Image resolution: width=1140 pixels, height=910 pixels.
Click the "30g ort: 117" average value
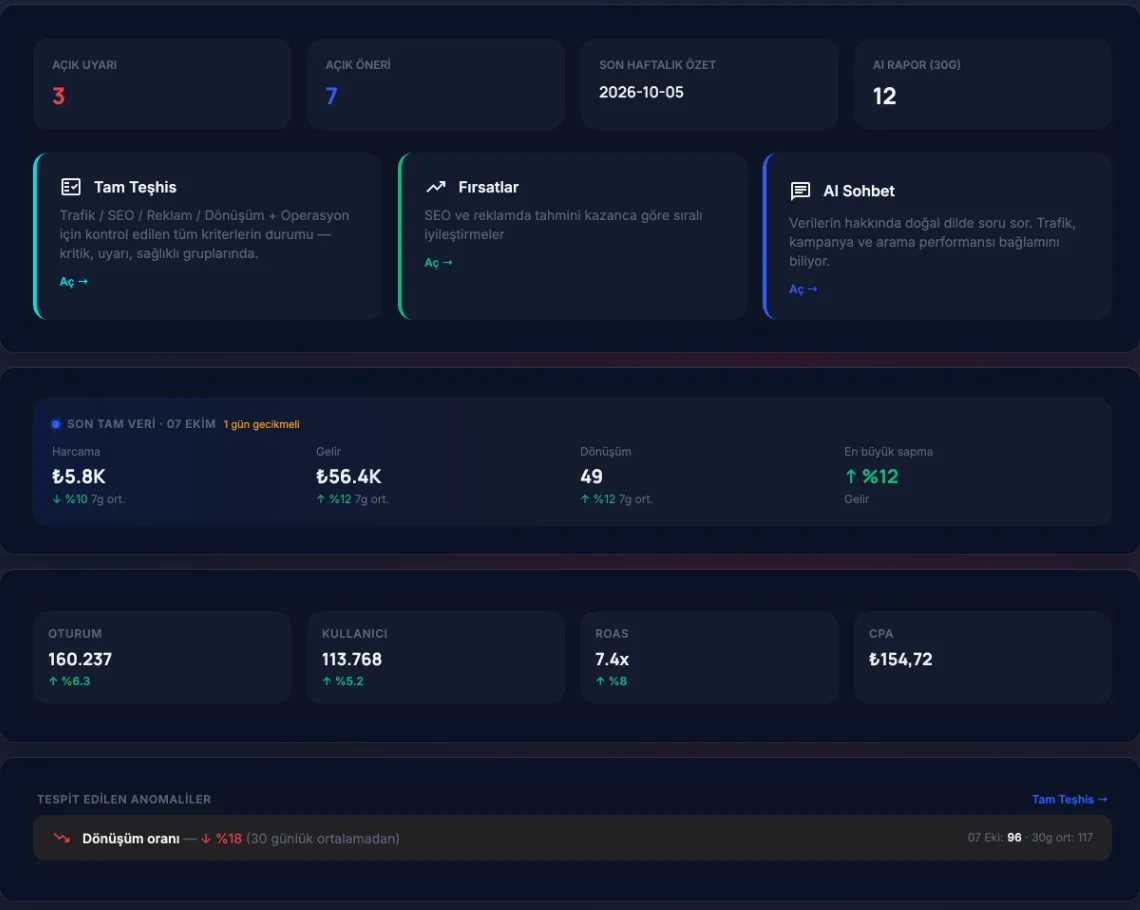coord(1062,837)
